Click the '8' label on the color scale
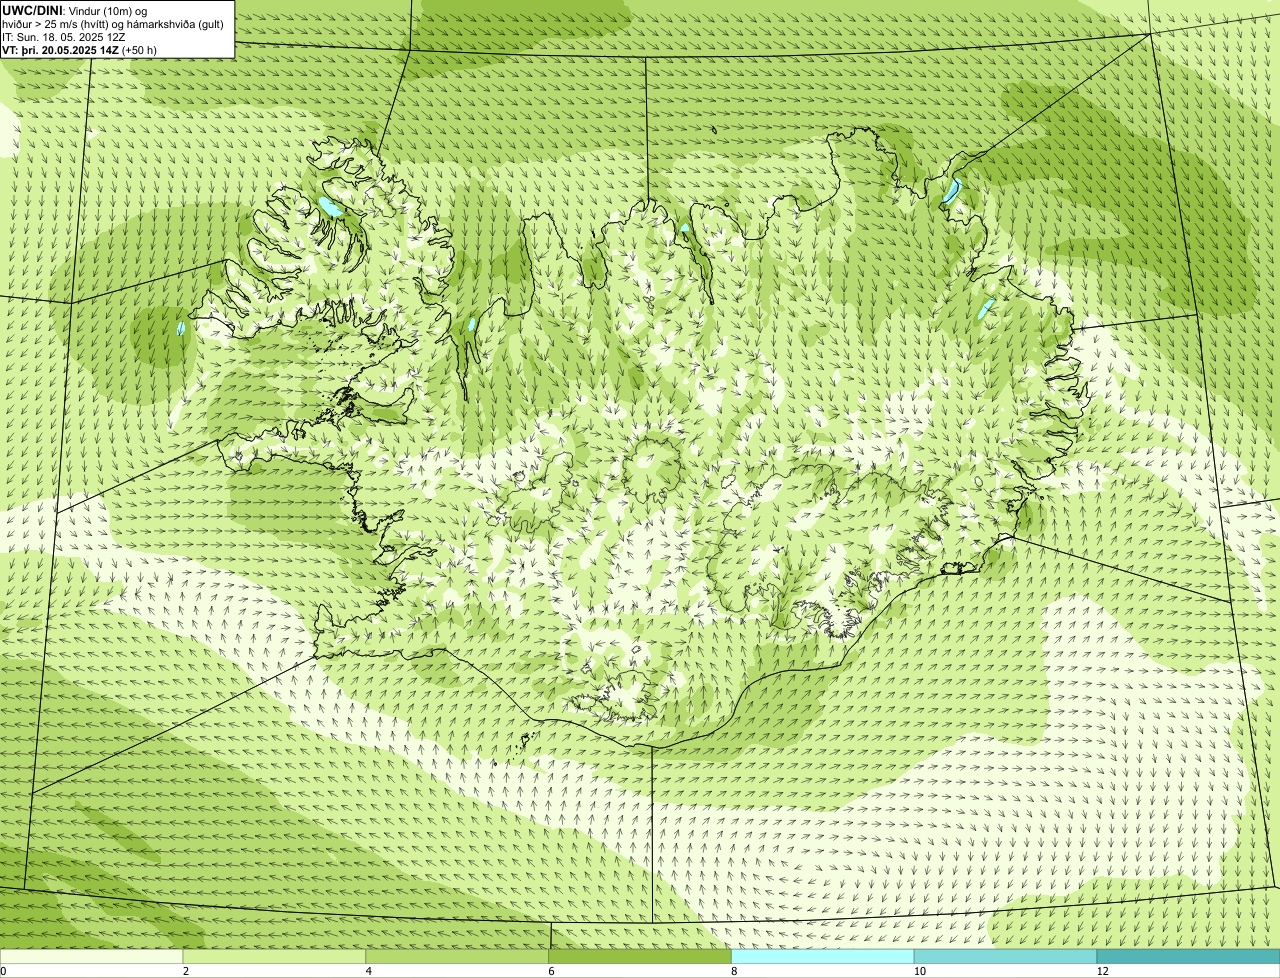Screen dimensions: 1280x978 734,971
